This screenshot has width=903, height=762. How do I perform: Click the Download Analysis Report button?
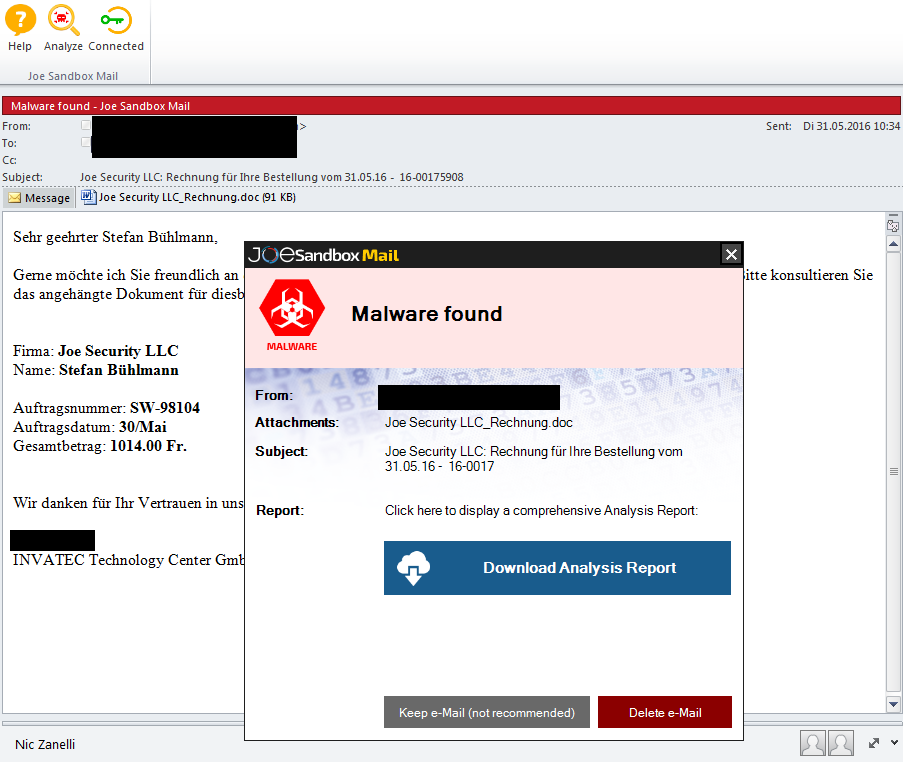click(557, 567)
